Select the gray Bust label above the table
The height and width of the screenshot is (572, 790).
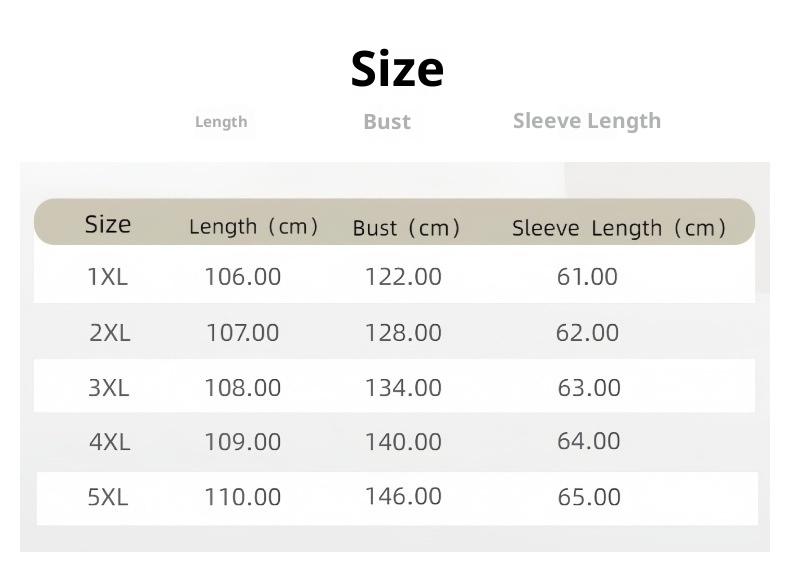click(x=387, y=122)
